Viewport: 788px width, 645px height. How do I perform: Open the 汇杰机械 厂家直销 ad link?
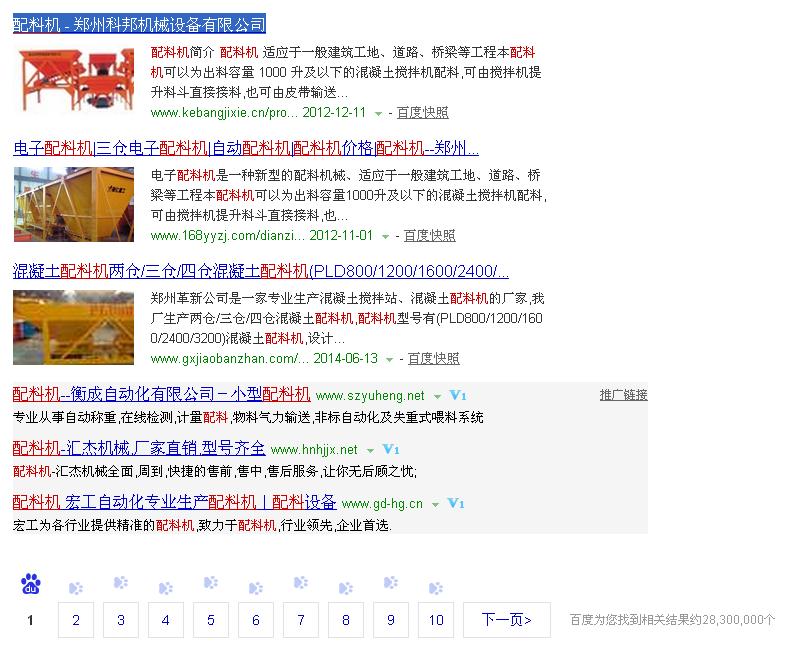(139, 448)
